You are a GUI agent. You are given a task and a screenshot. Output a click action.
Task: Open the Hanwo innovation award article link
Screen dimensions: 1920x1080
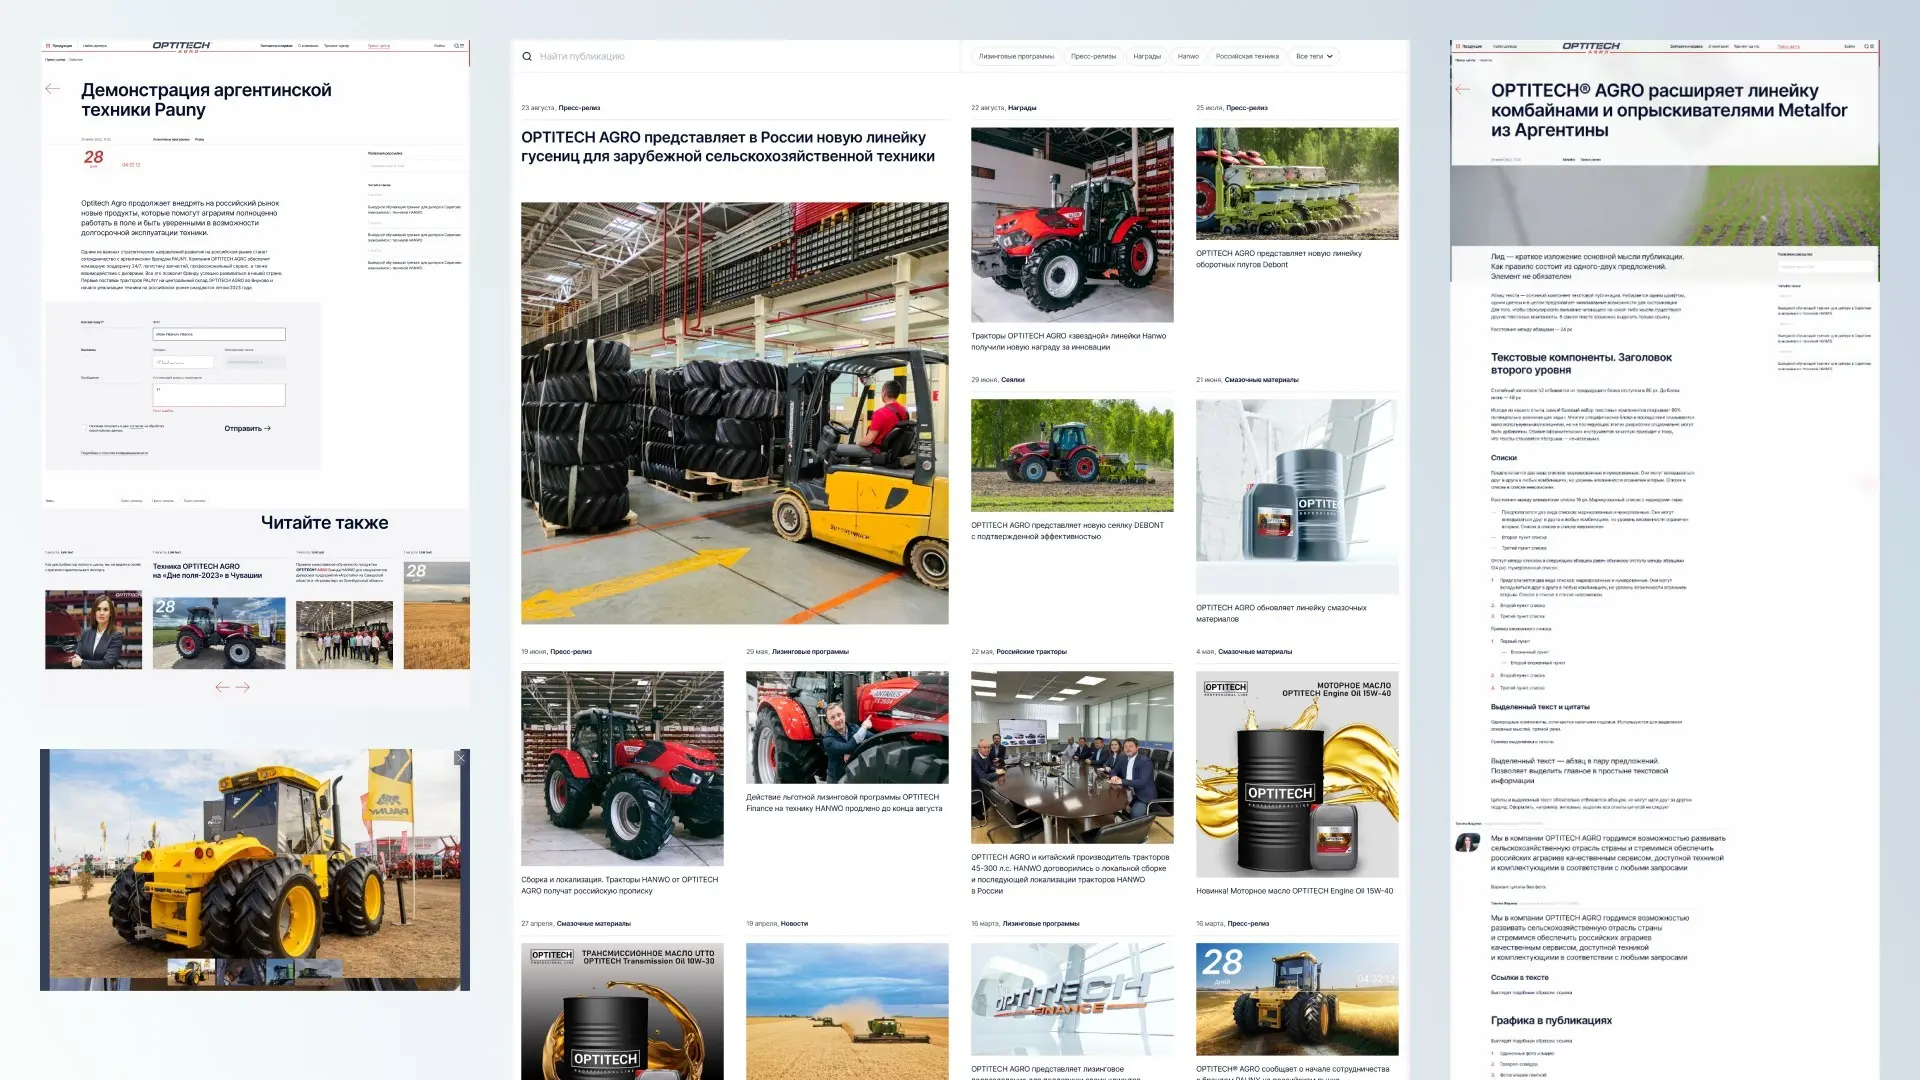(x=1068, y=342)
